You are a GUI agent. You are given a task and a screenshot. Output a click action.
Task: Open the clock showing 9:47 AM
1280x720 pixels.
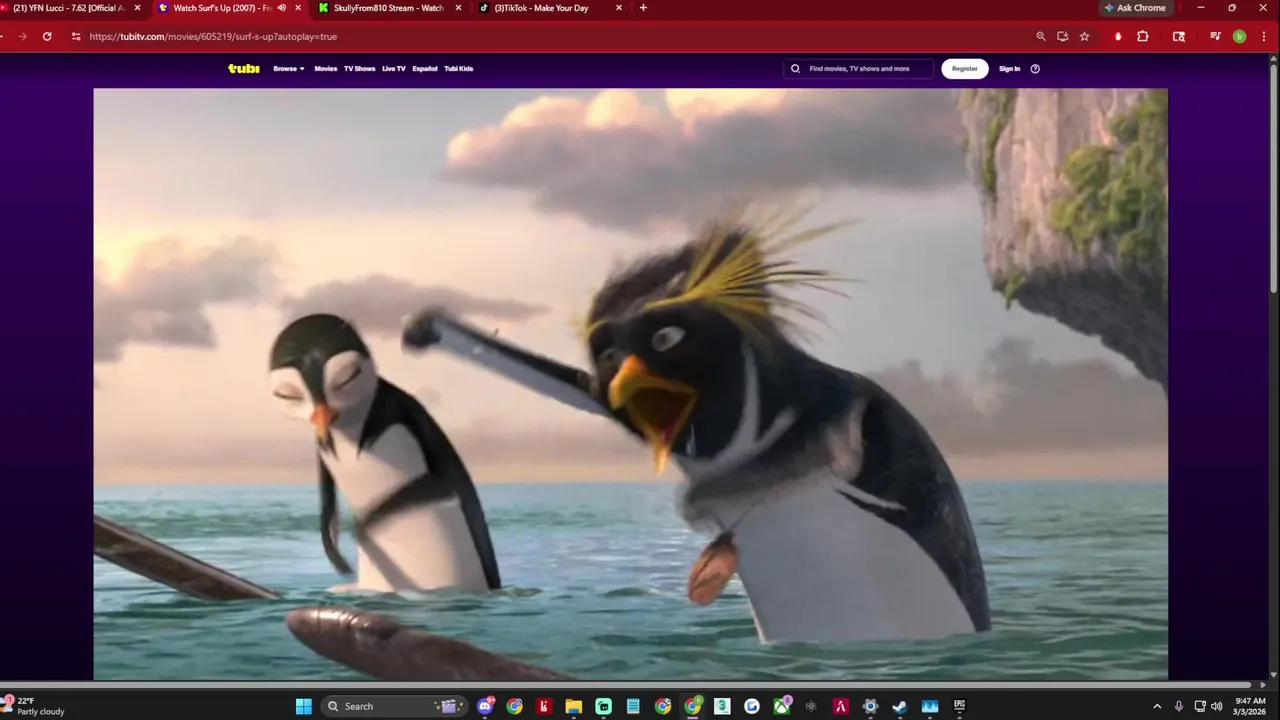[1250, 706]
